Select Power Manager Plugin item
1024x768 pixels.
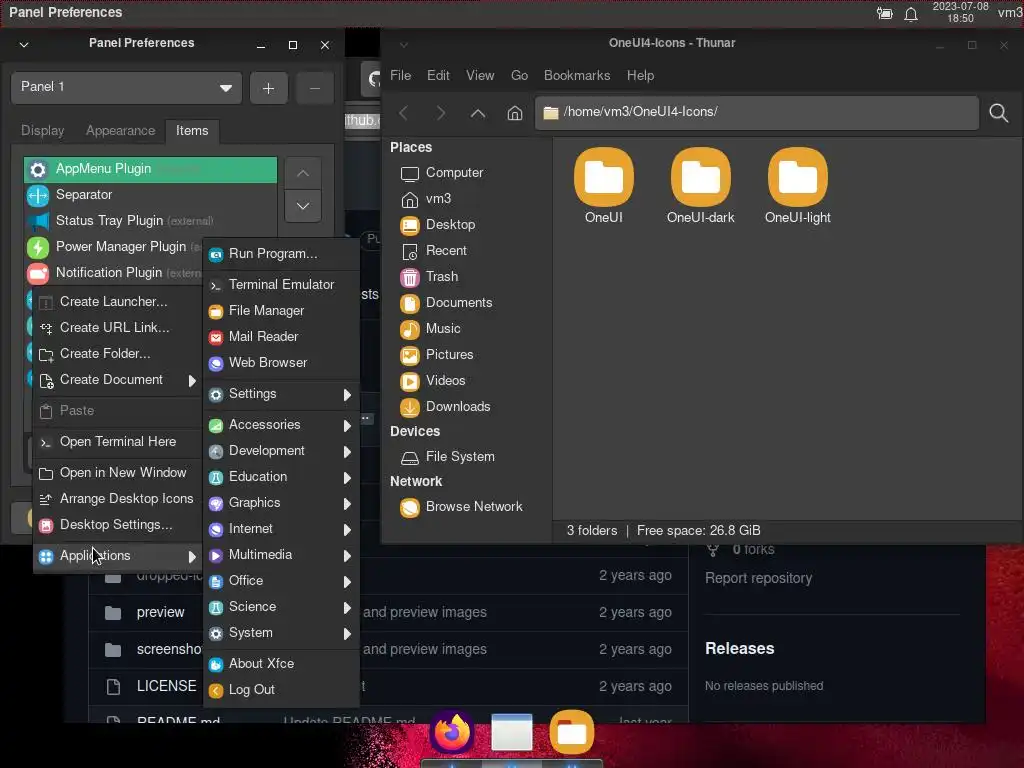(114, 247)
